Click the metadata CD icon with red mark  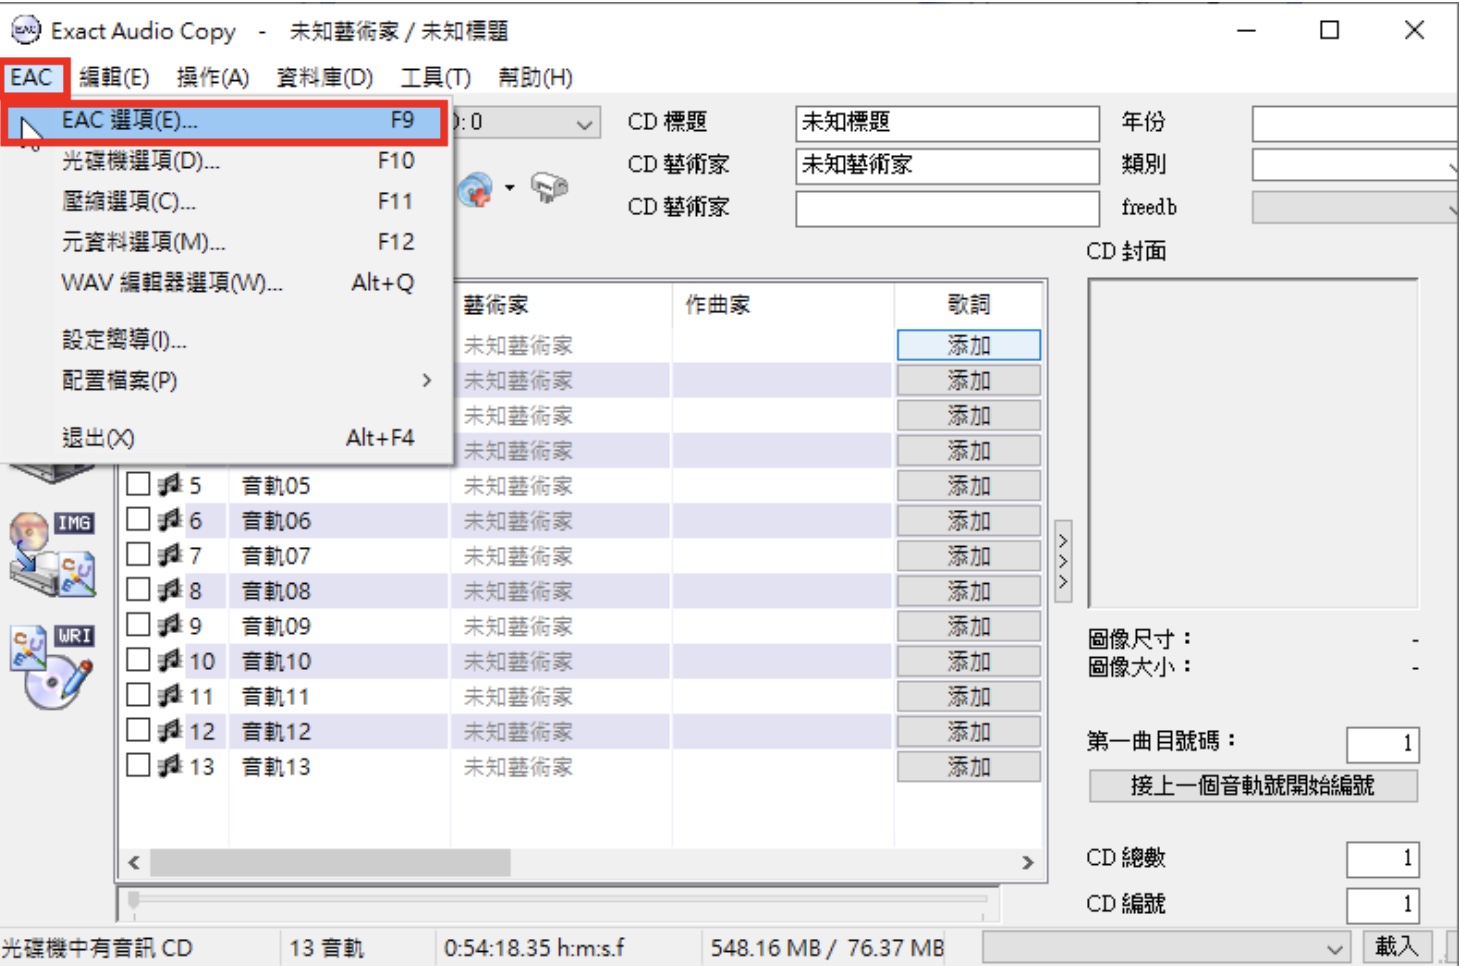point(475,189)
